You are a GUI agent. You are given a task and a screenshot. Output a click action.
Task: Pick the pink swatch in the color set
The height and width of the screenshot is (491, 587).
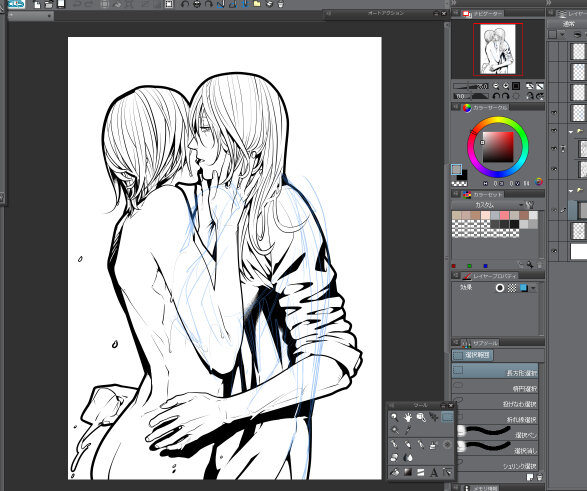pyautogui.click(x=504, y=215)
